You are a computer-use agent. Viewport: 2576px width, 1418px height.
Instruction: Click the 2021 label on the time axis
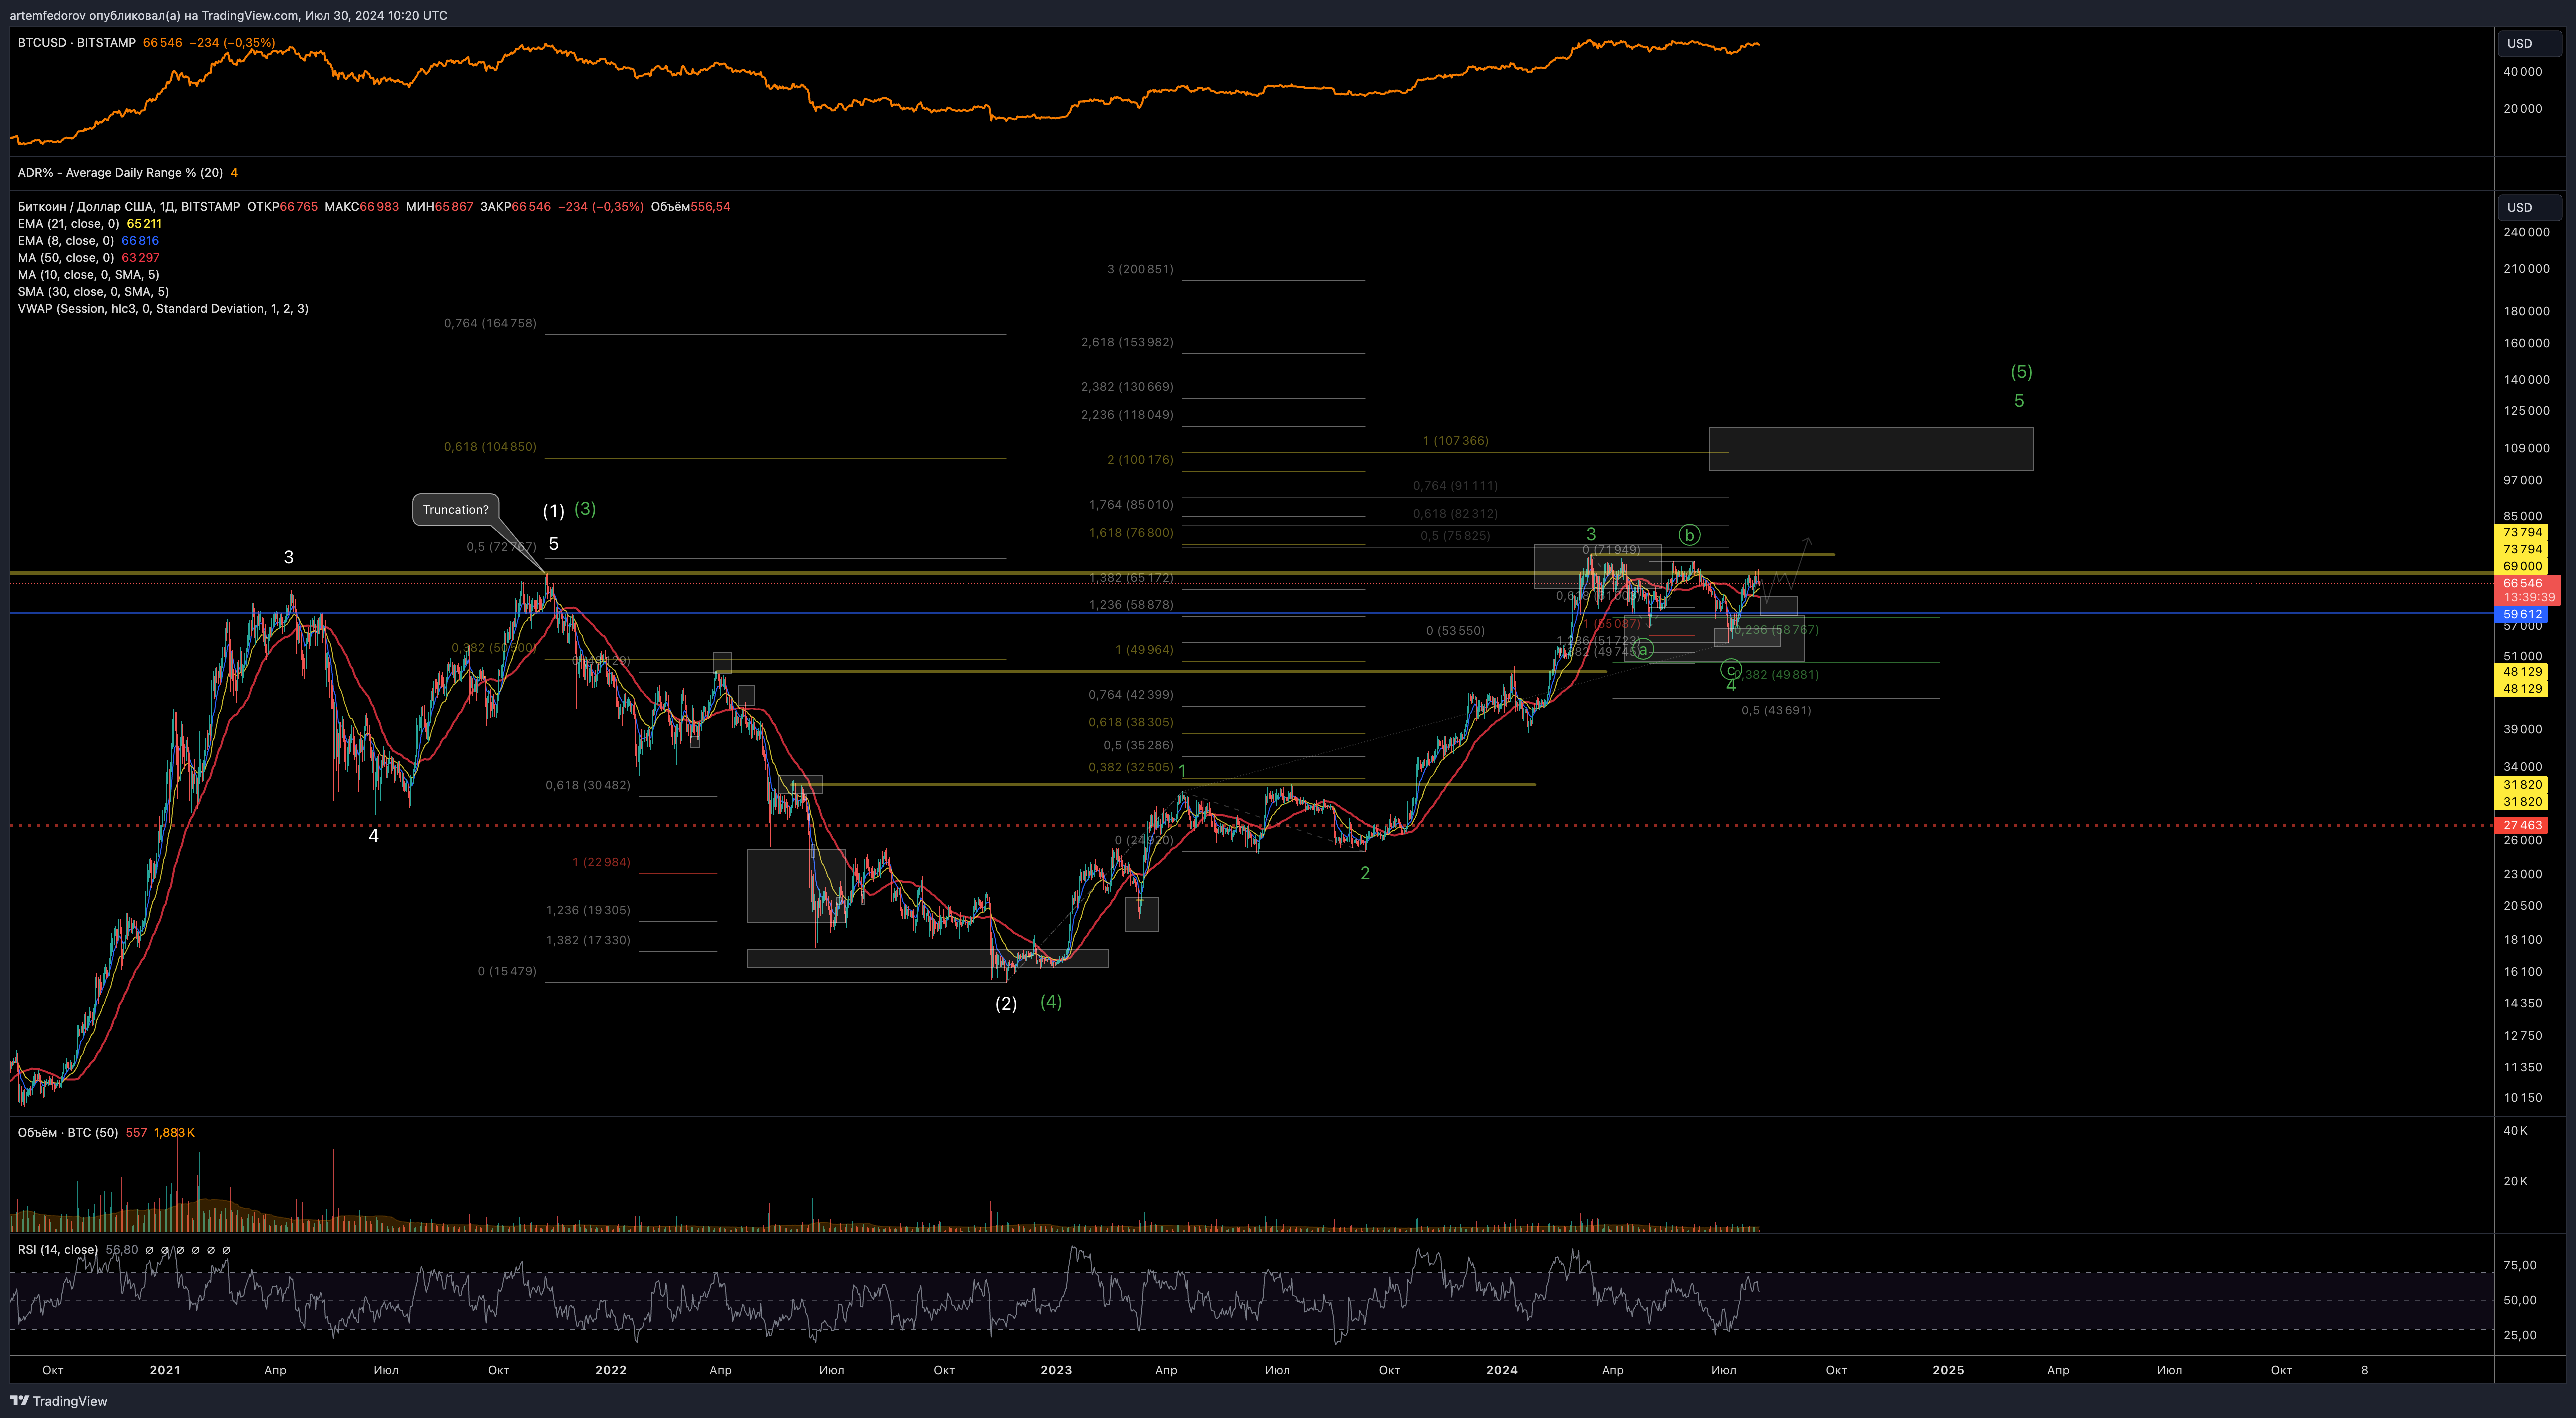pos(165,1370)
